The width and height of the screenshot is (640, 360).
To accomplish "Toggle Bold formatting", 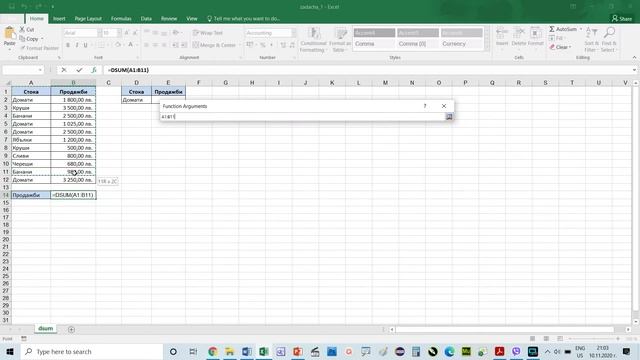I will (x=68, y=45).
